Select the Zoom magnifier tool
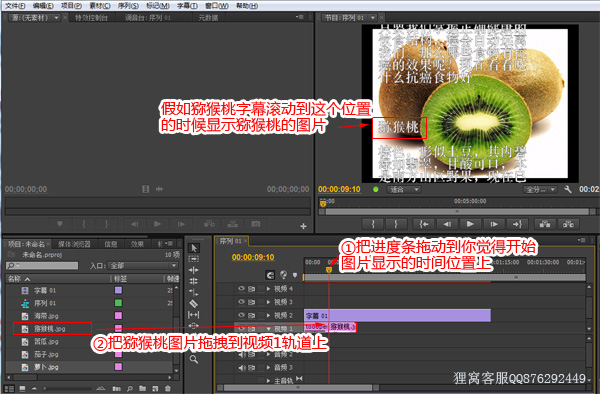 click(x=194, y=359)
